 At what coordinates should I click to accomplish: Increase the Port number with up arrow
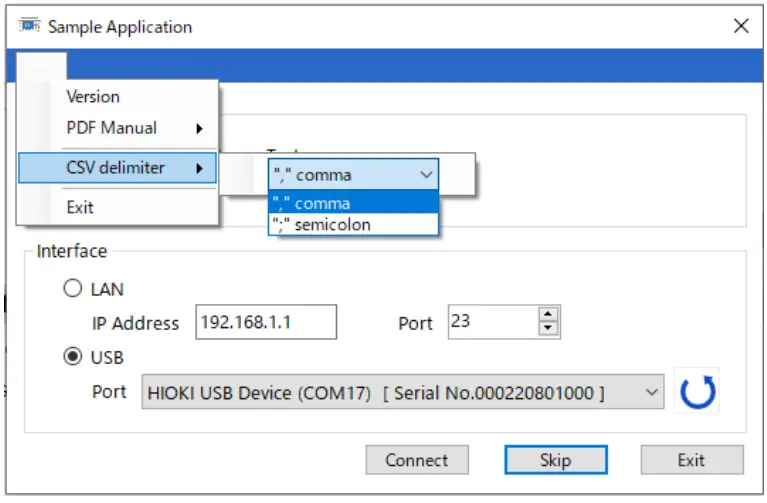(548, 315)
